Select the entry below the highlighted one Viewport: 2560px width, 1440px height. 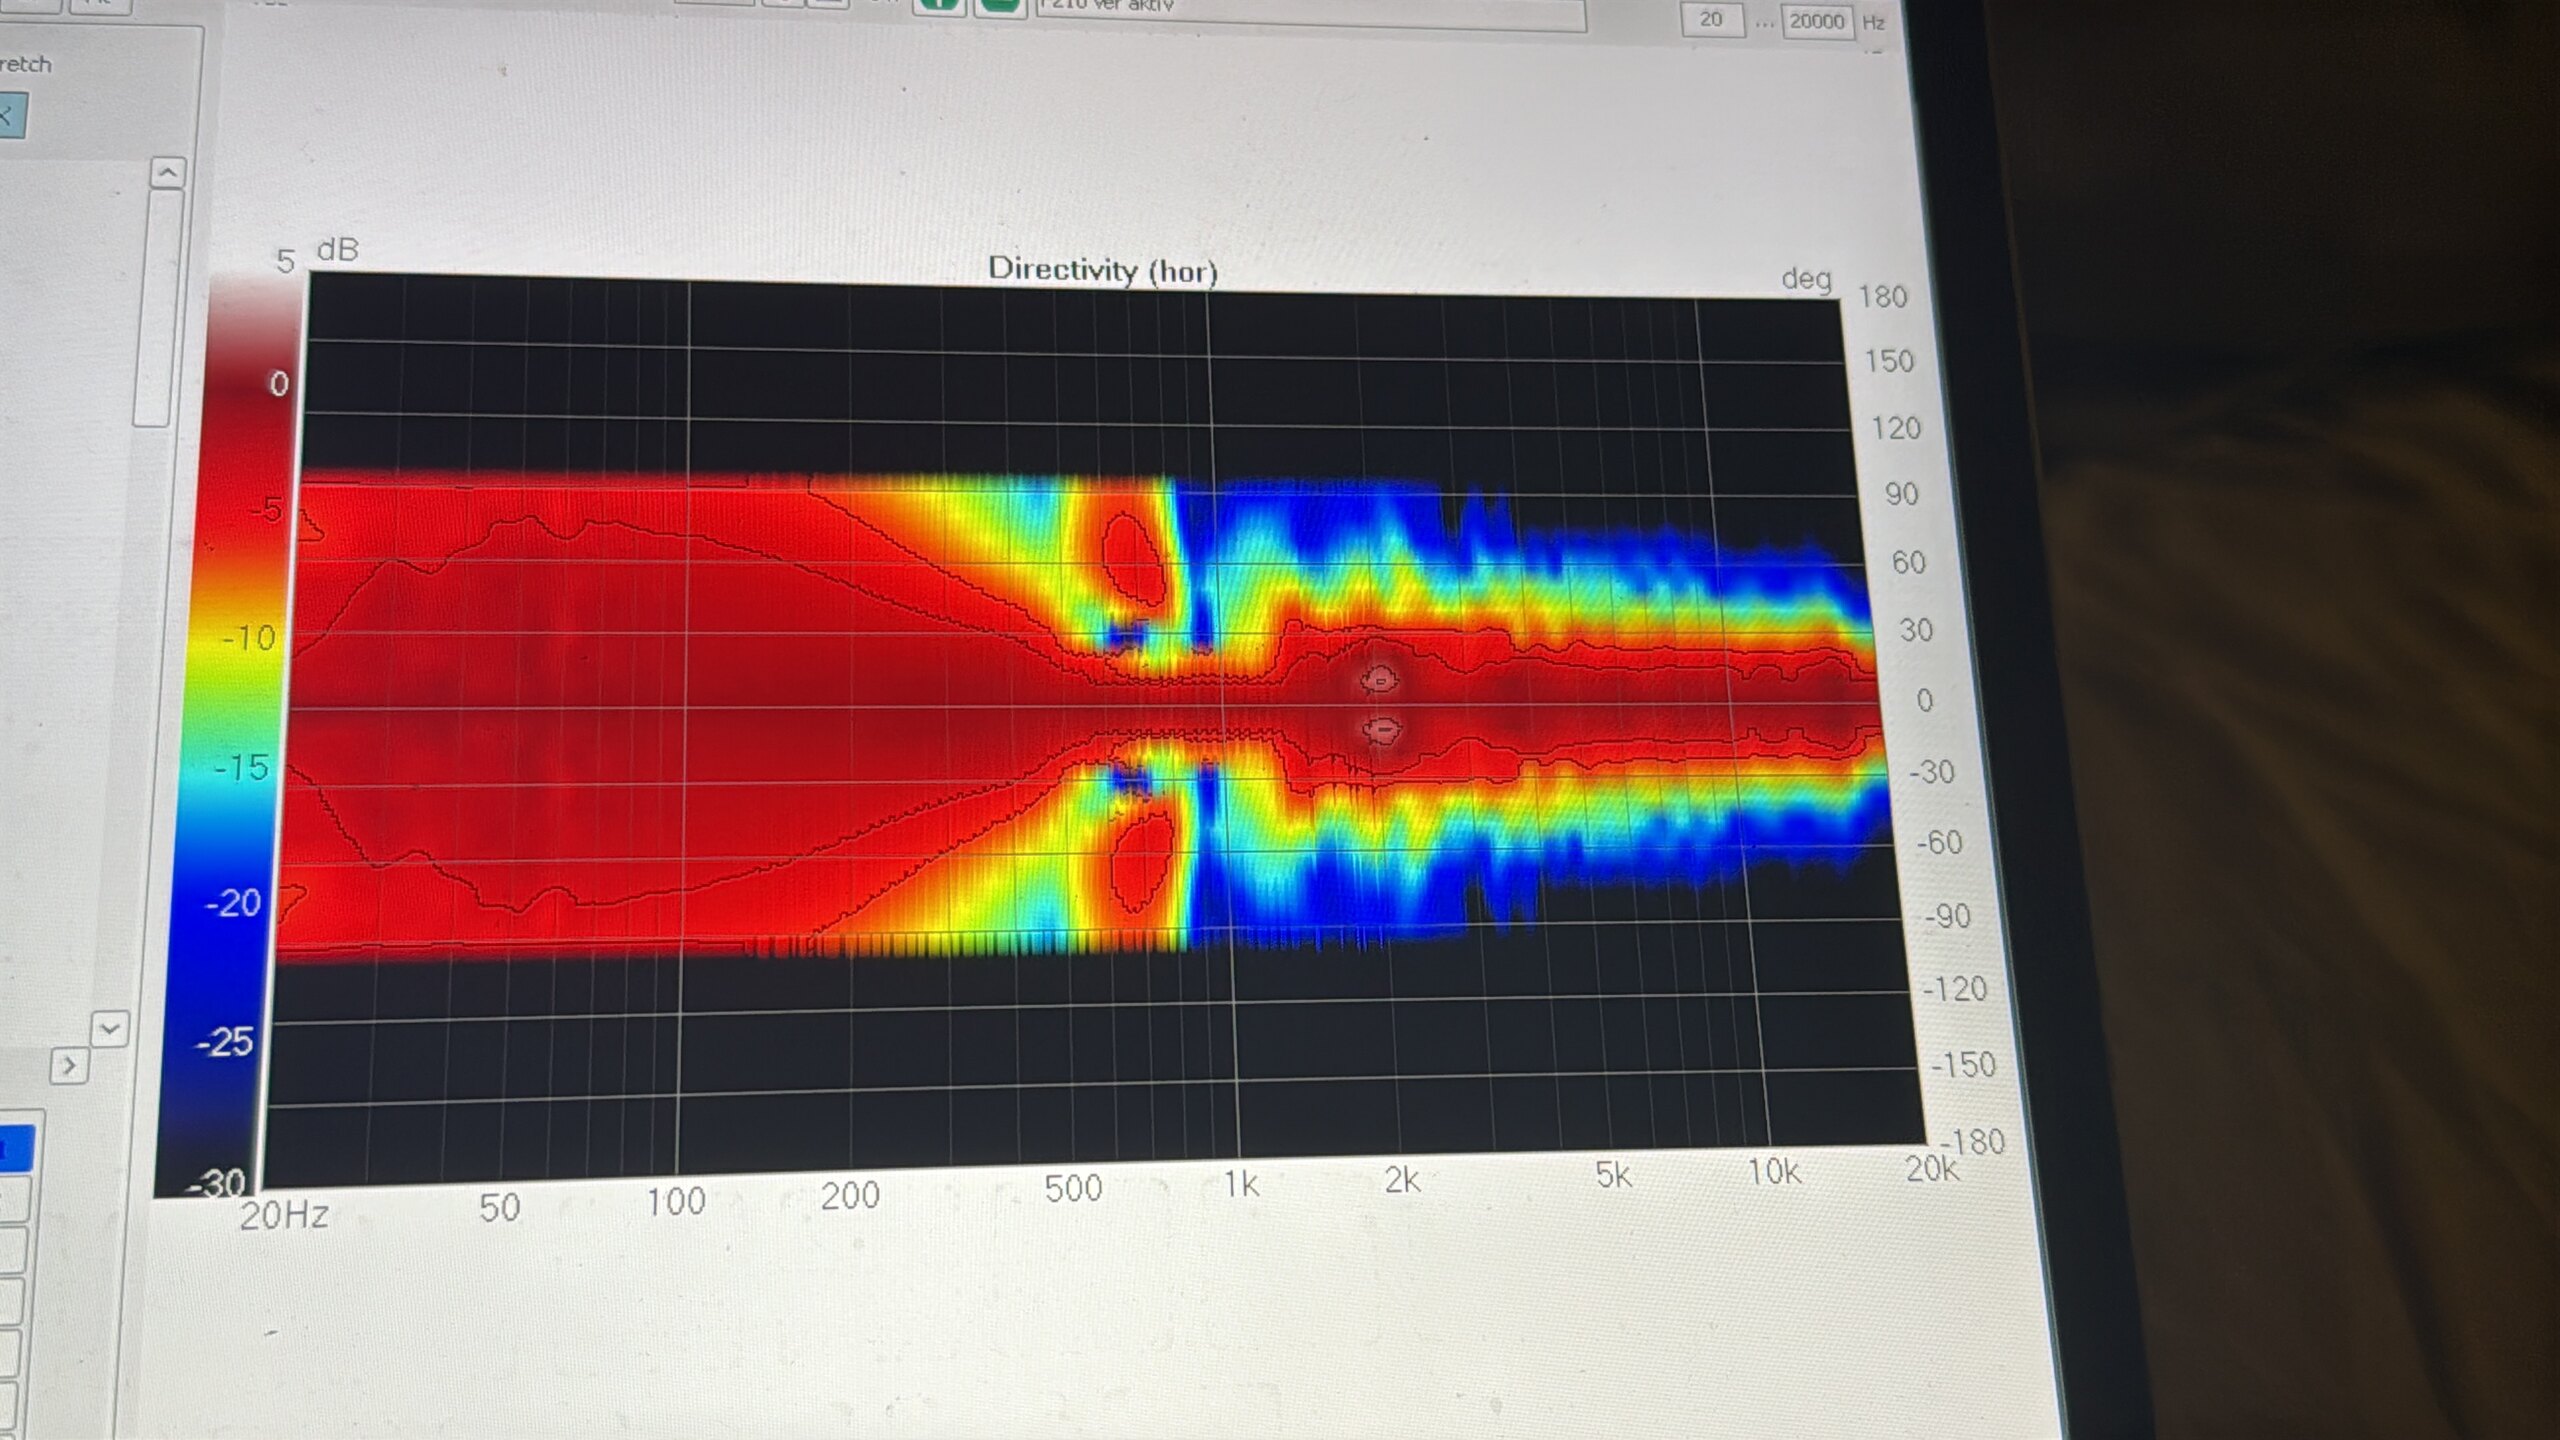point(15,1200)
